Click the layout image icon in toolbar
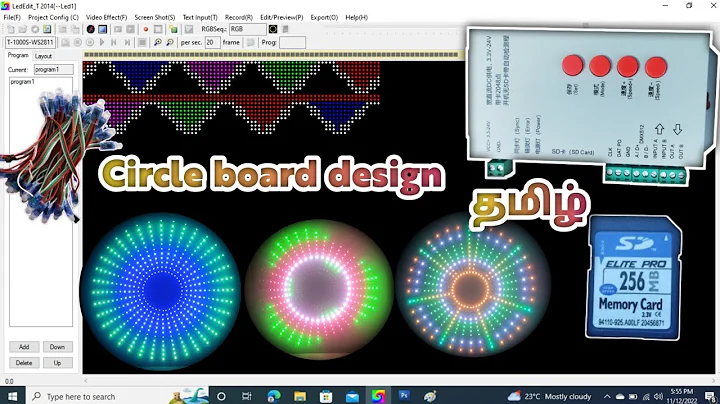This screenshot has width=720, height=404. (x=47, y=29)
